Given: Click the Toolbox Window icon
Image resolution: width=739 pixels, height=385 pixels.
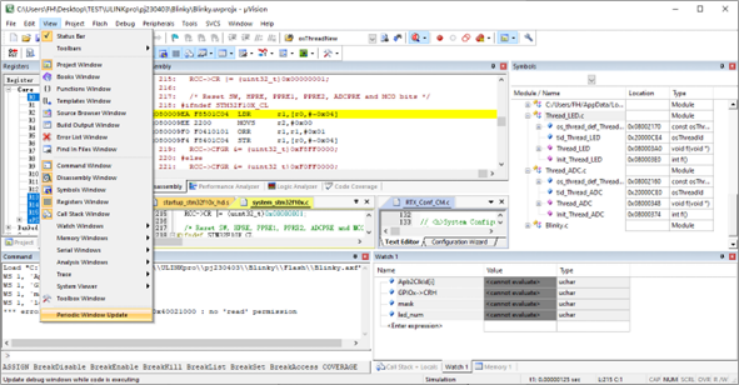Looking at the screenshot, I should [x=47, y=298].
